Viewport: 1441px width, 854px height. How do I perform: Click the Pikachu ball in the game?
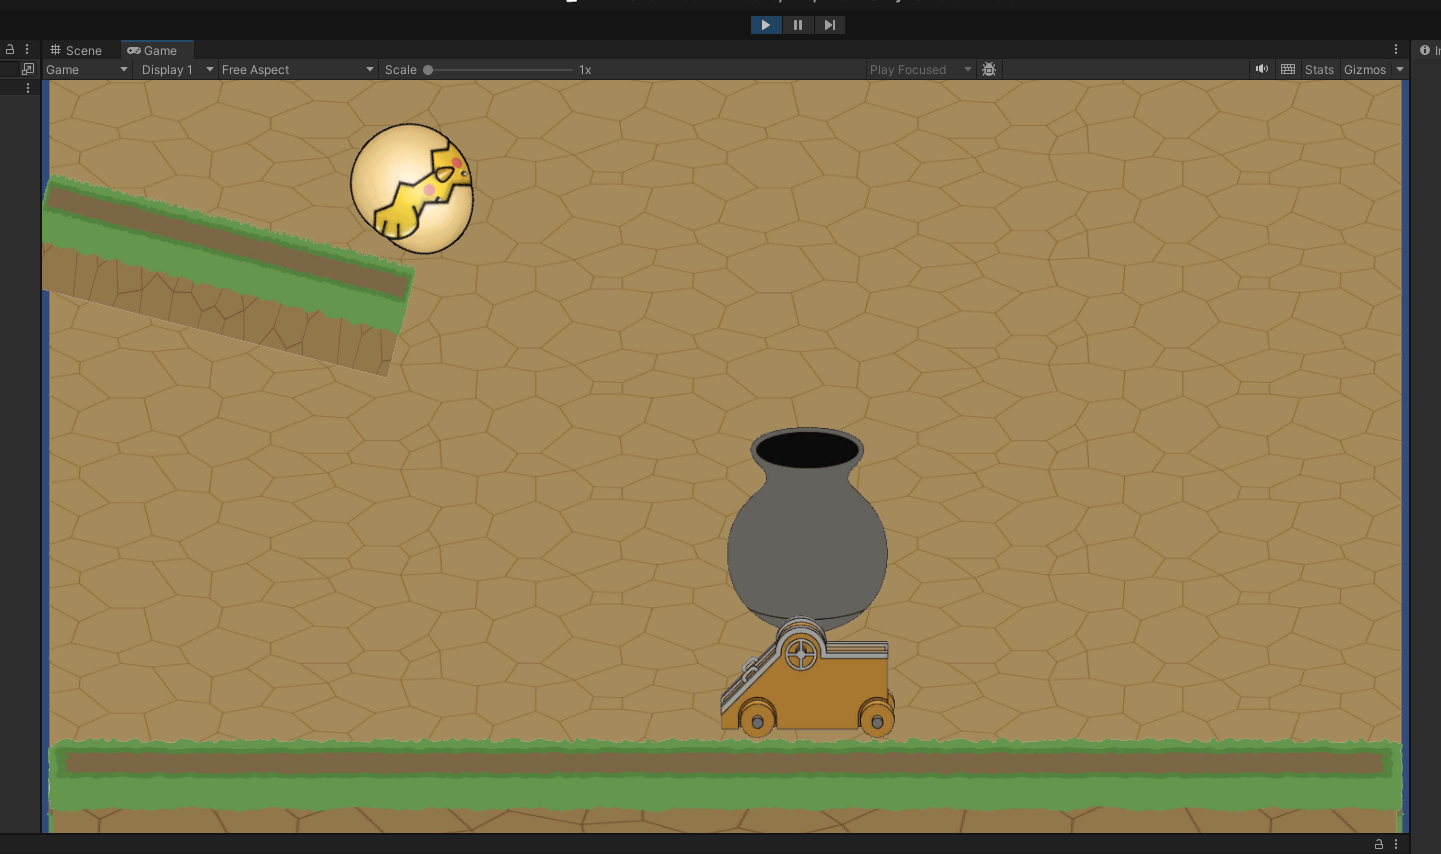pos(412,188)
